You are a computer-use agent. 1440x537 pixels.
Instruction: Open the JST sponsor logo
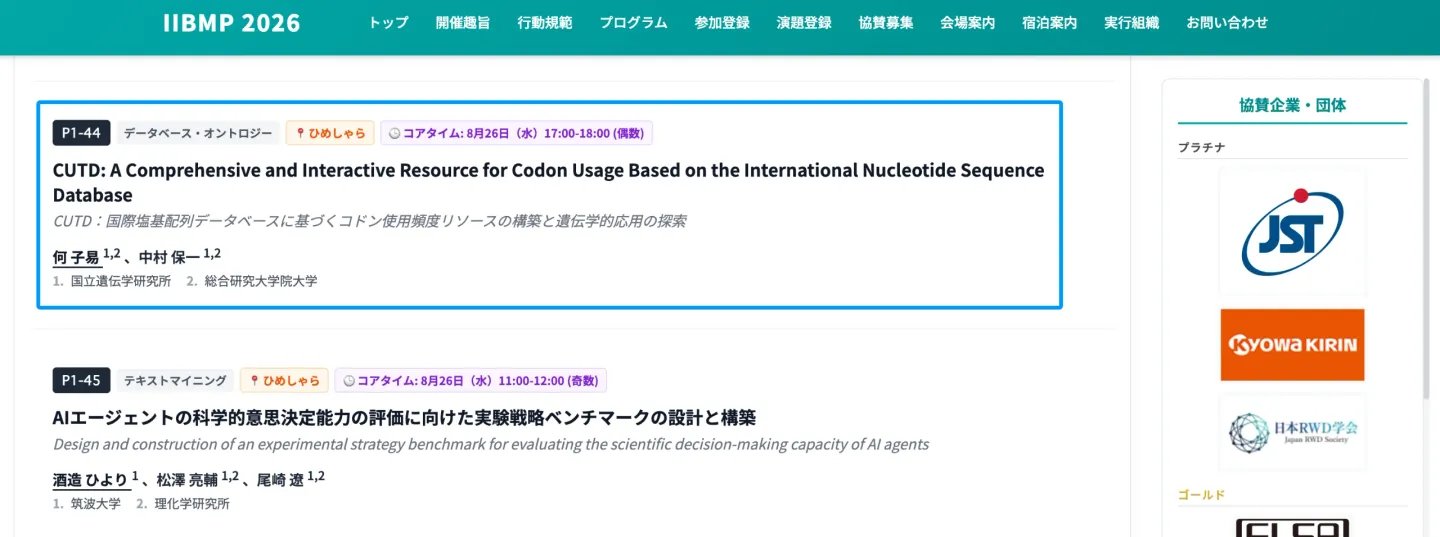point(1292,232)
